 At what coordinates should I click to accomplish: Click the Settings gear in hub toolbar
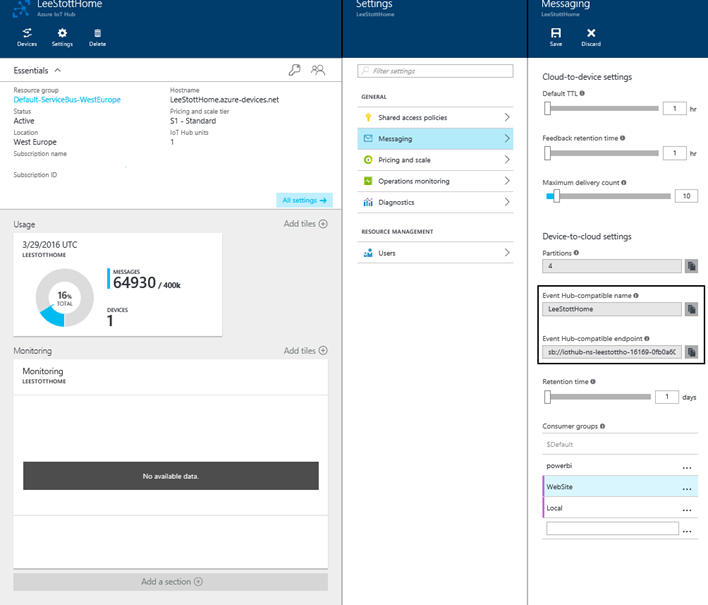(x=62, y=37)
